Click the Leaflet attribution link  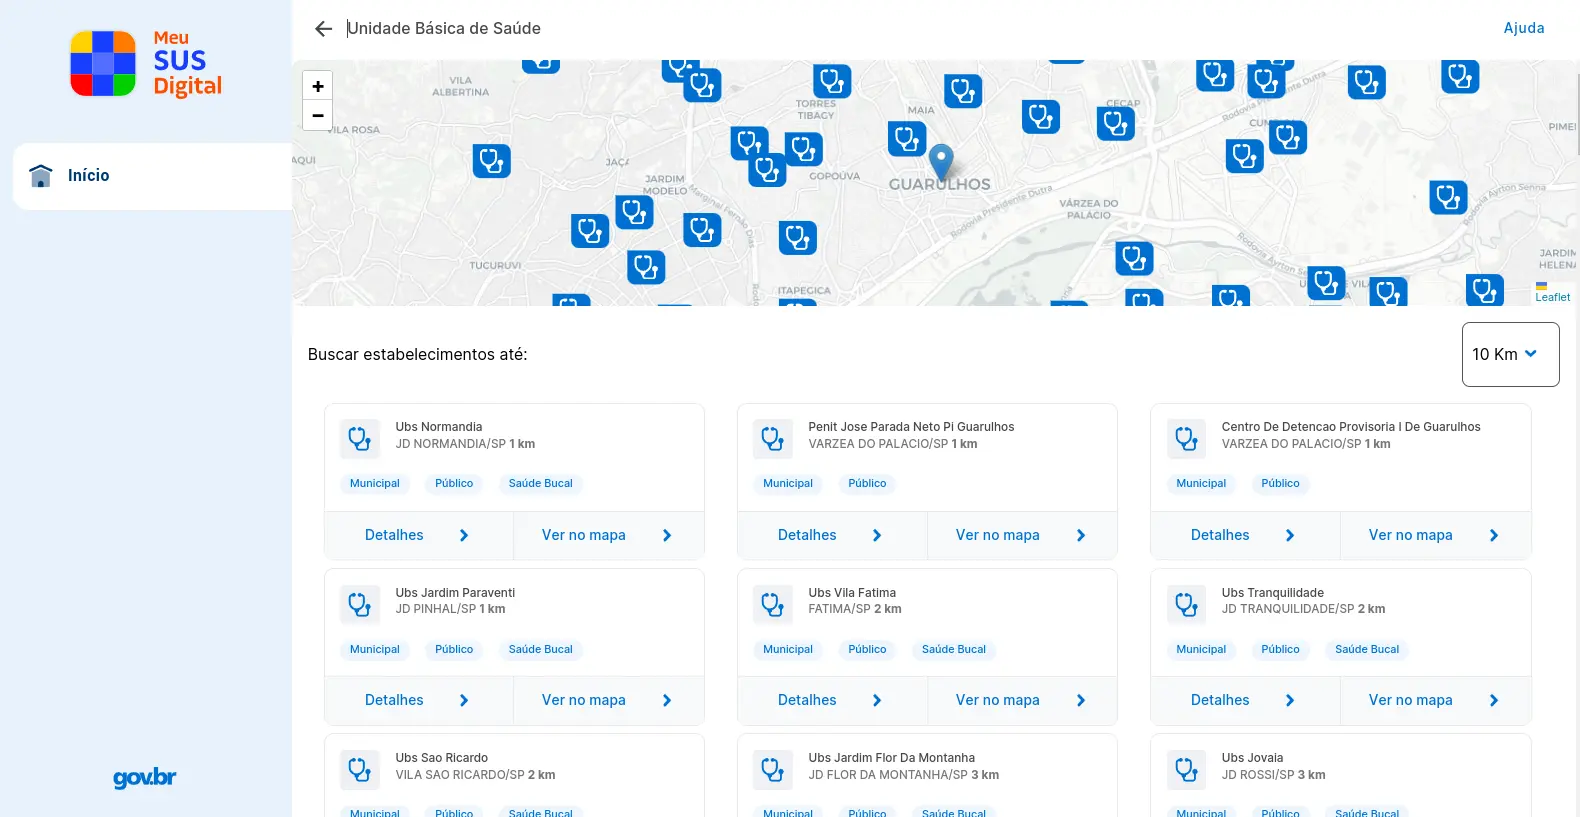pos(1552,297)
